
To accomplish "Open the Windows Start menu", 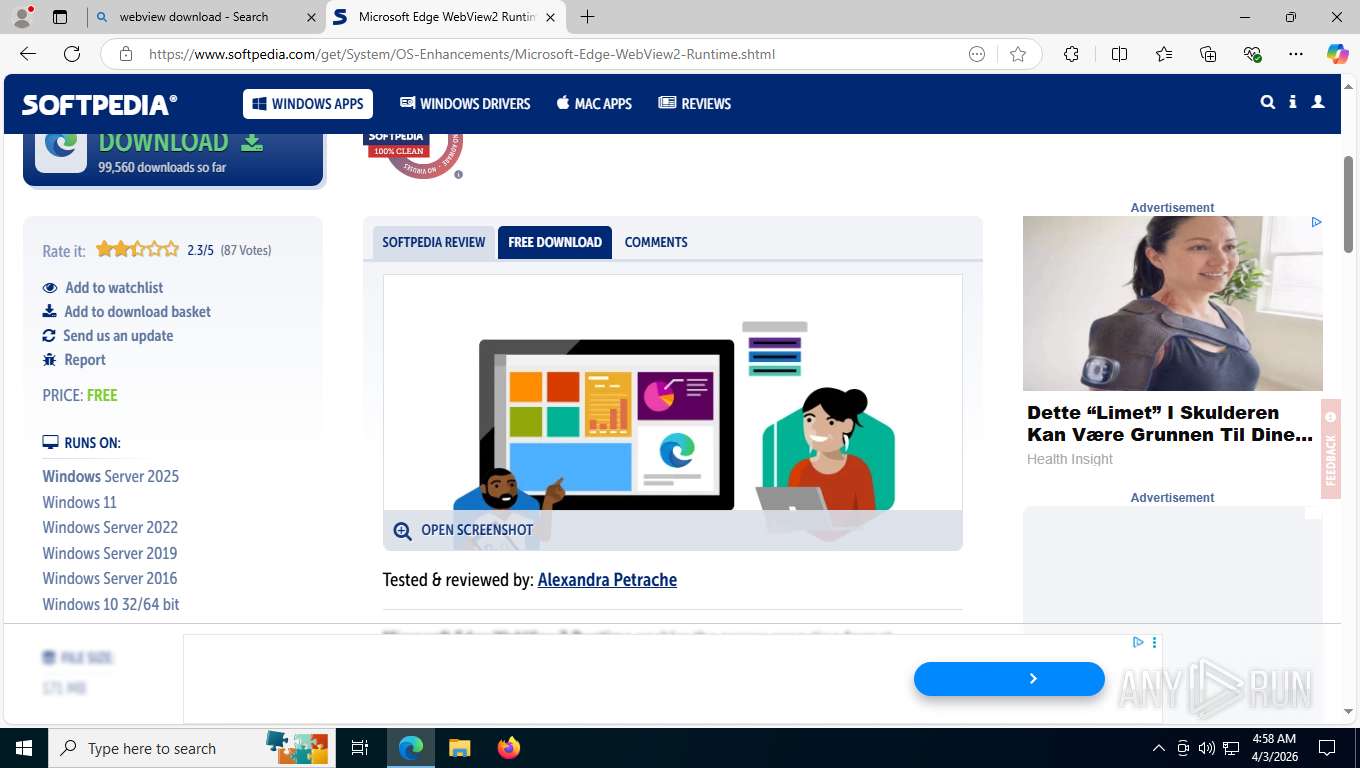I will (x=23, y=748).
